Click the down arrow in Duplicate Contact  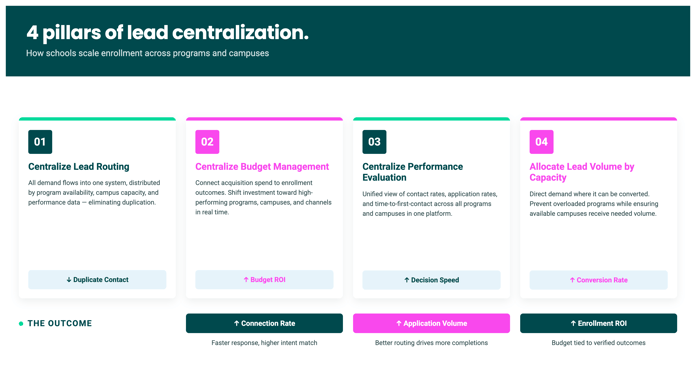[69, 280]
